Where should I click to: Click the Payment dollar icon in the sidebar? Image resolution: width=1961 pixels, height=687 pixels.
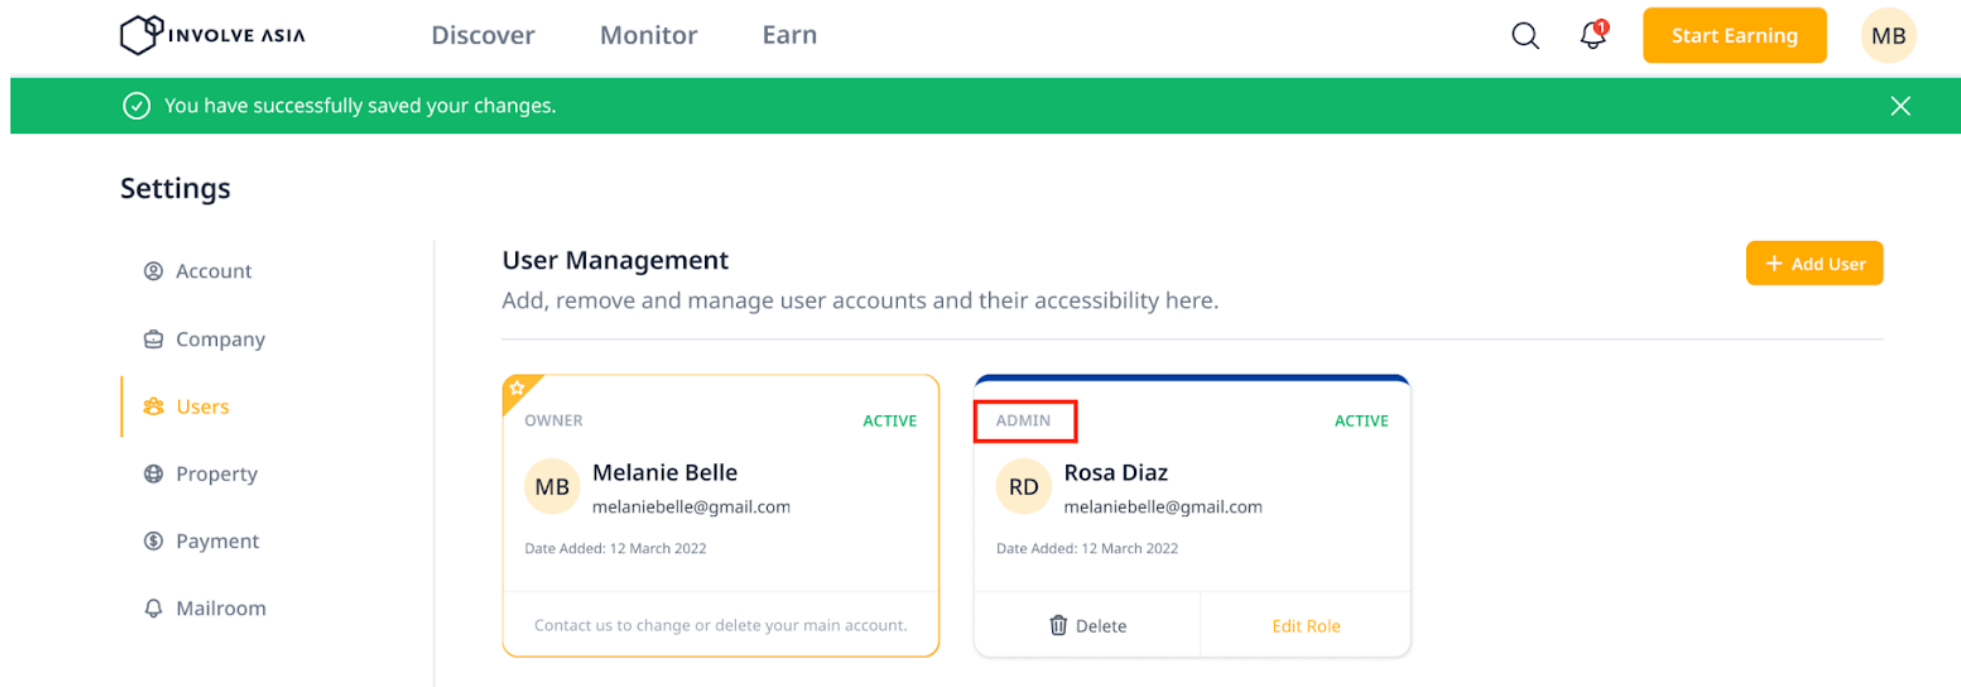(153, 541)
